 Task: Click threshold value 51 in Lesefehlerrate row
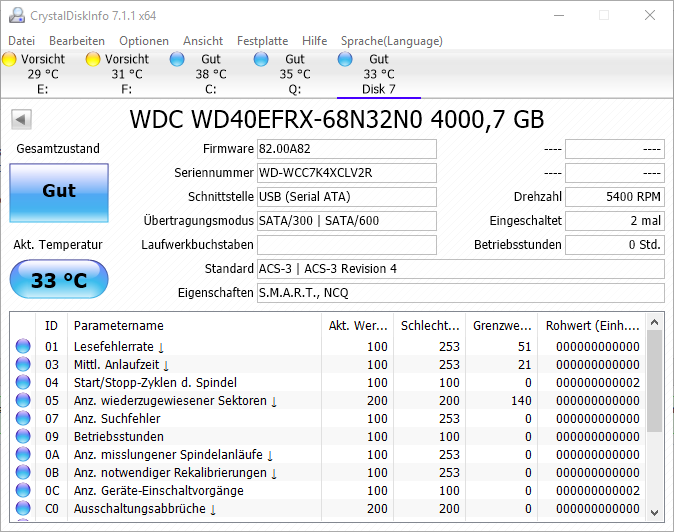point(524,346)
